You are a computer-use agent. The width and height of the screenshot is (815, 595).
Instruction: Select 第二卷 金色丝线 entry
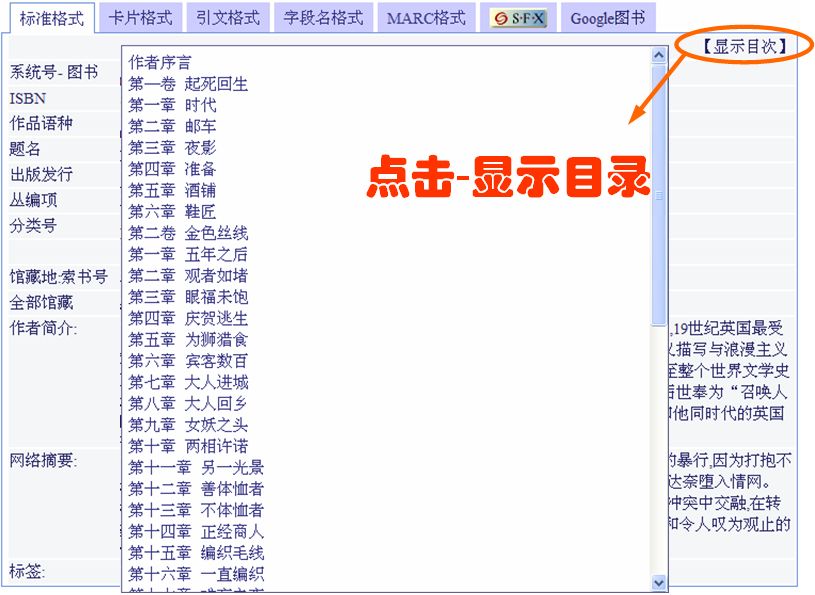188,233
